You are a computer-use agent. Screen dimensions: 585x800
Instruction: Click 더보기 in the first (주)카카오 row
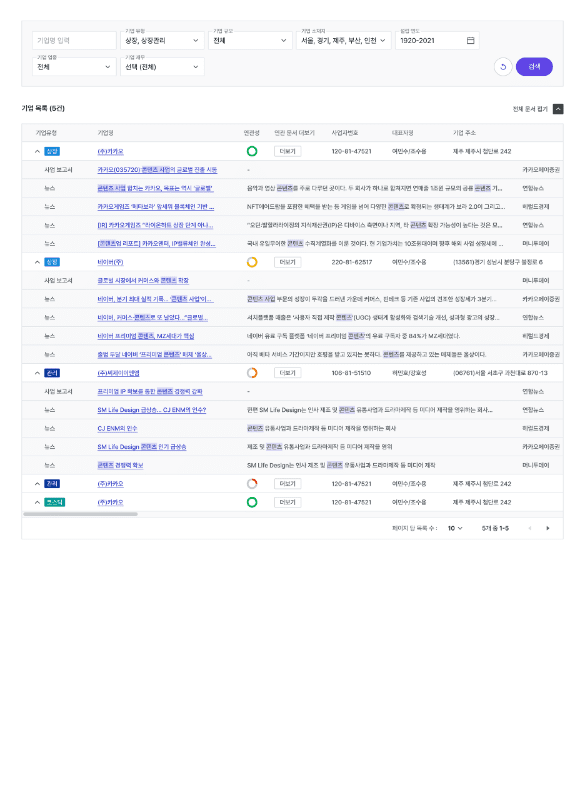pyautogui.click(x=287, y=151)
